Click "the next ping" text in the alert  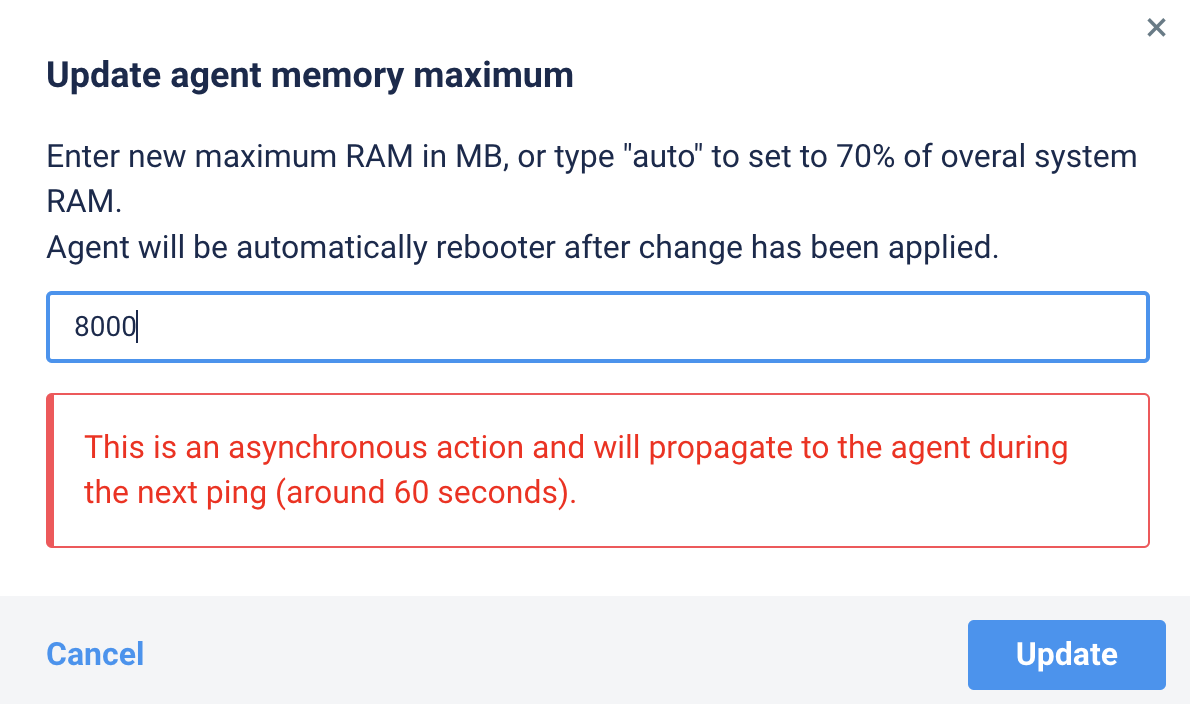click(175, 493)
